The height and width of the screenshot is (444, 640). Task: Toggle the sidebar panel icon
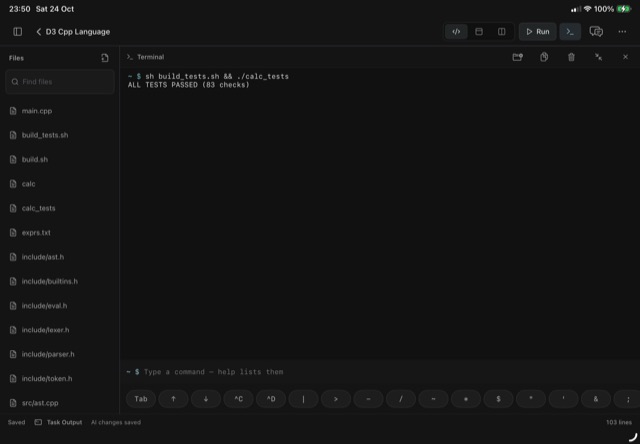click(18, 31)
